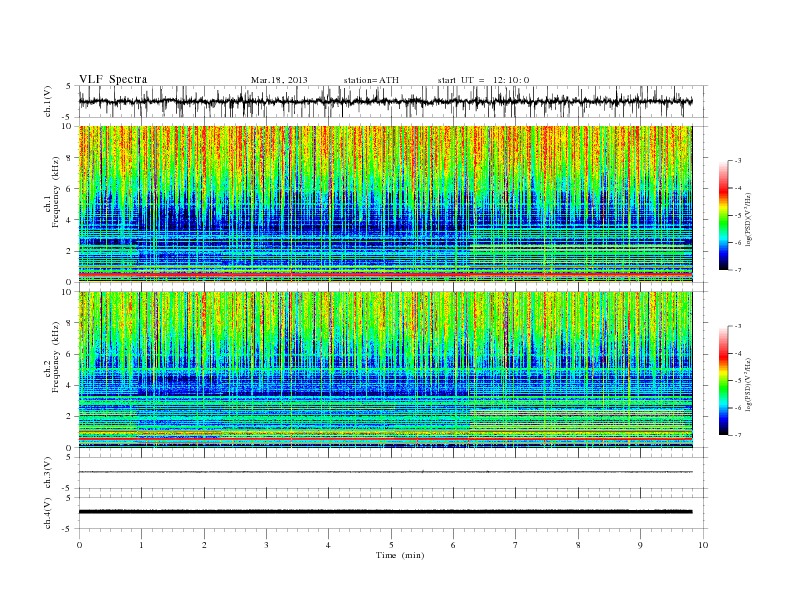Click the time axis tick label "3"
792x612 pixels.
[266, 545]
